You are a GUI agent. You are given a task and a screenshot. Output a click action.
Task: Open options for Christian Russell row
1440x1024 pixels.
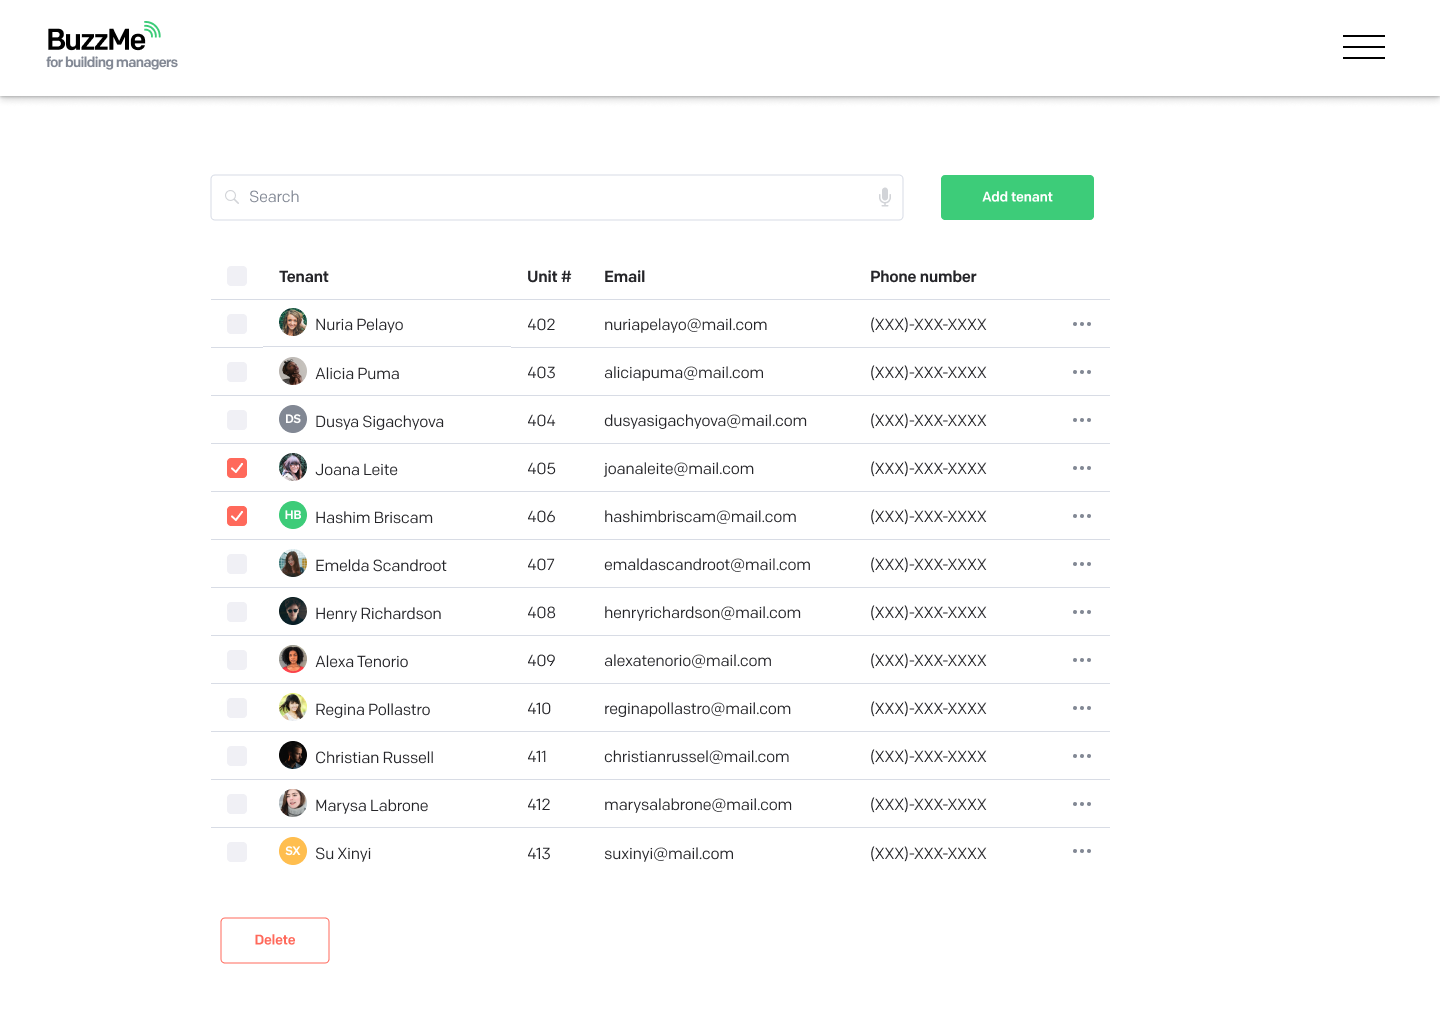click(1082, 756)
